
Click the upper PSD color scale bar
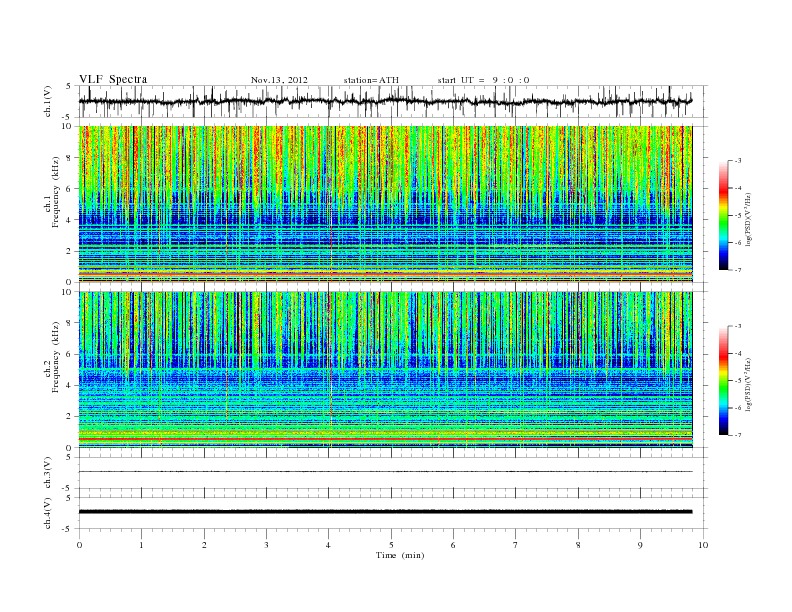coord(723,215)
